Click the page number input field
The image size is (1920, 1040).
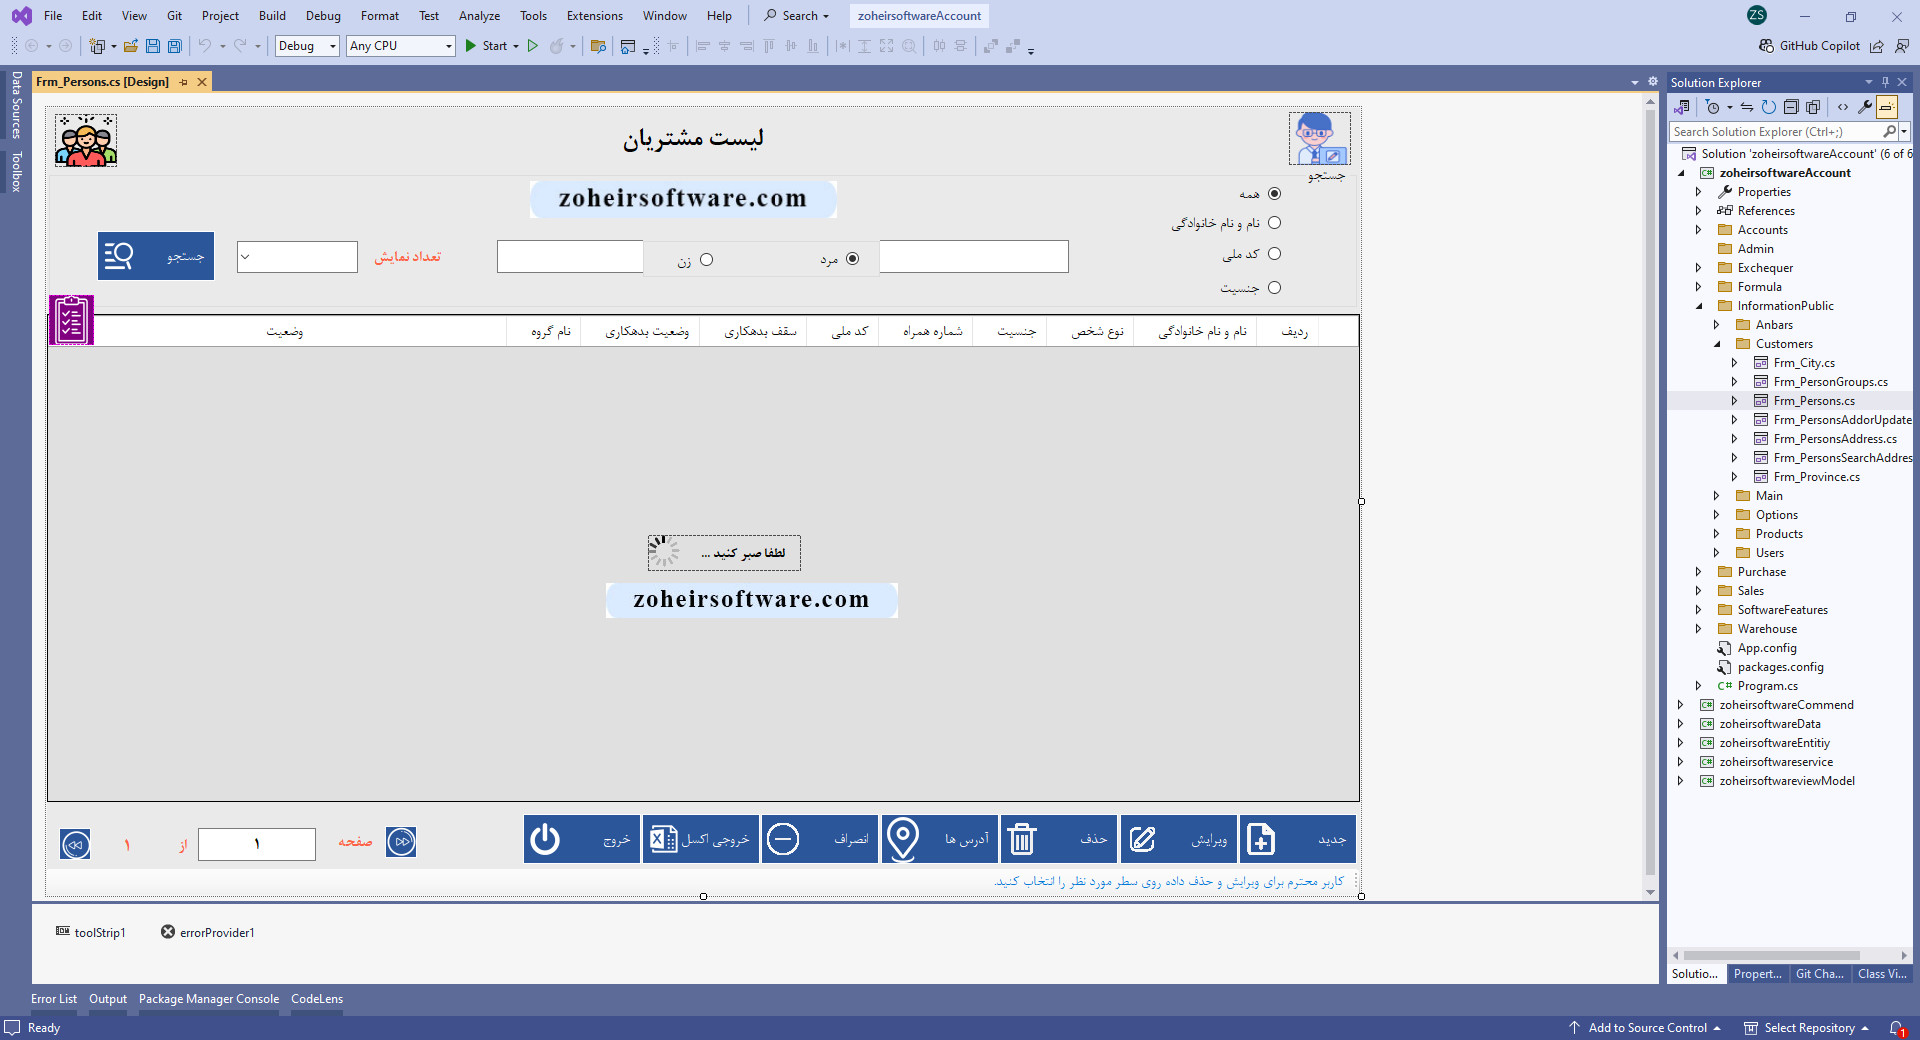257,844
